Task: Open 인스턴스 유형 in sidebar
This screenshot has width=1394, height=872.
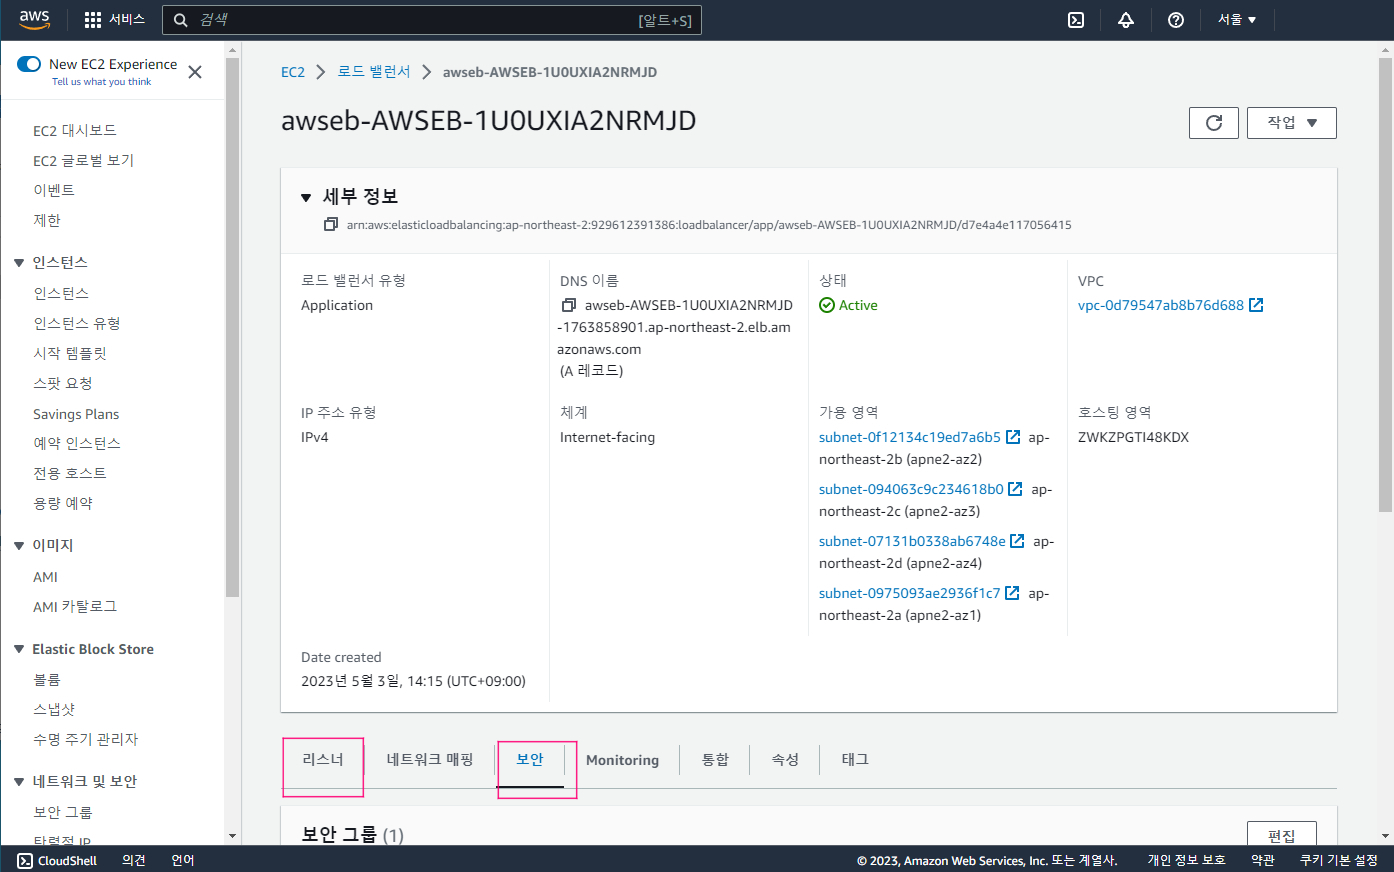Action: click(77, 323)
